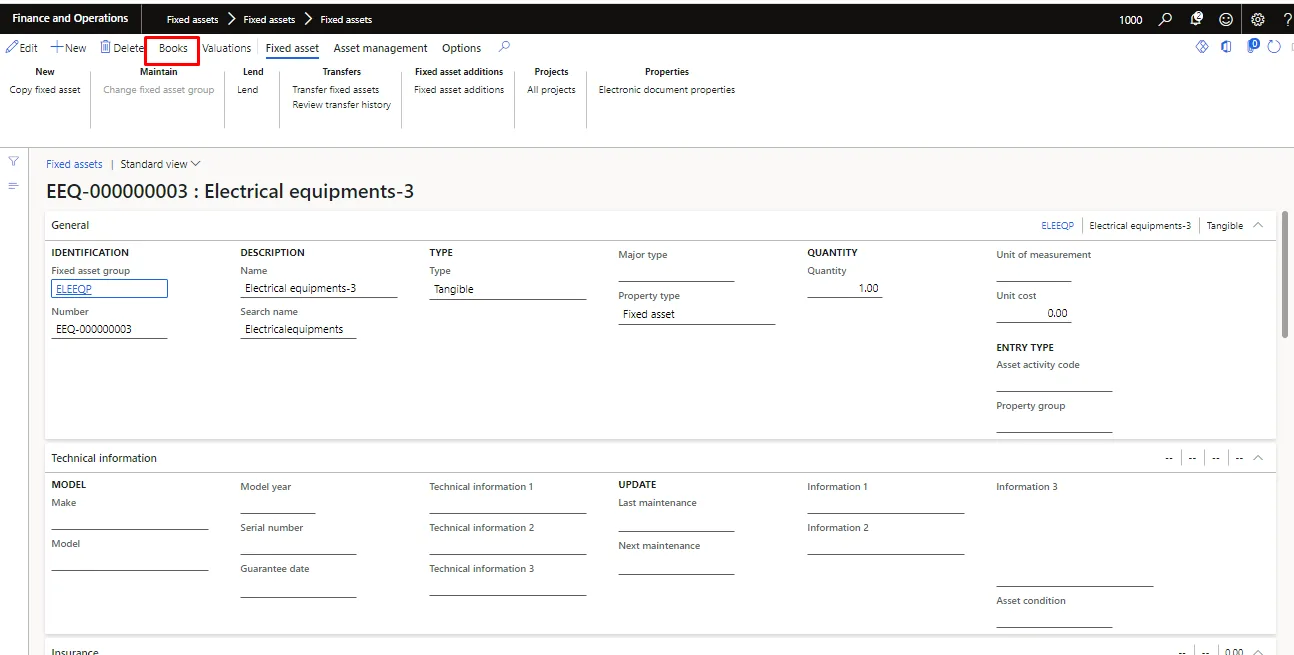Expand the Insurance fast tab chevron
This screenshot has width=1294, height=655.
(x=1258, y=651)
